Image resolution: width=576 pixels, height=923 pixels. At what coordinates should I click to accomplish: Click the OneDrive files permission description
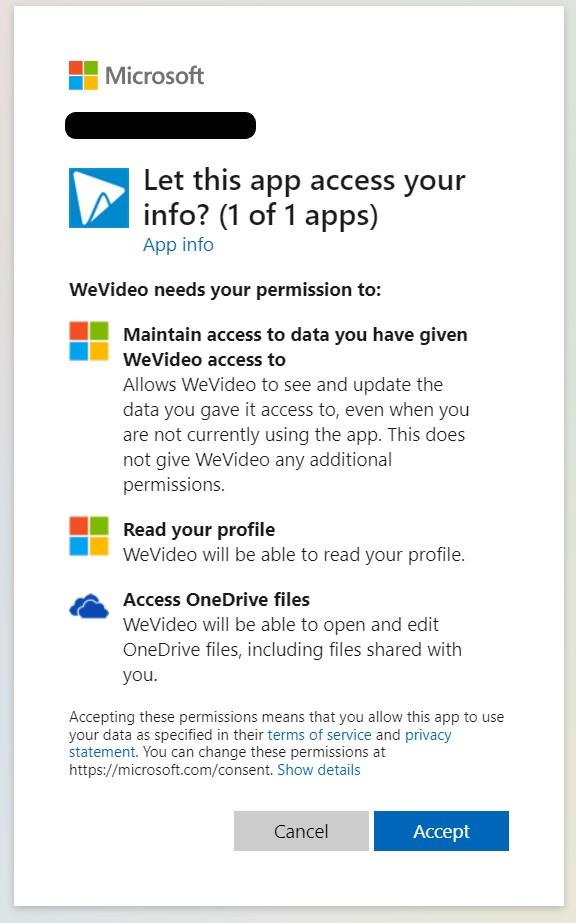click(x=292, y=649)
